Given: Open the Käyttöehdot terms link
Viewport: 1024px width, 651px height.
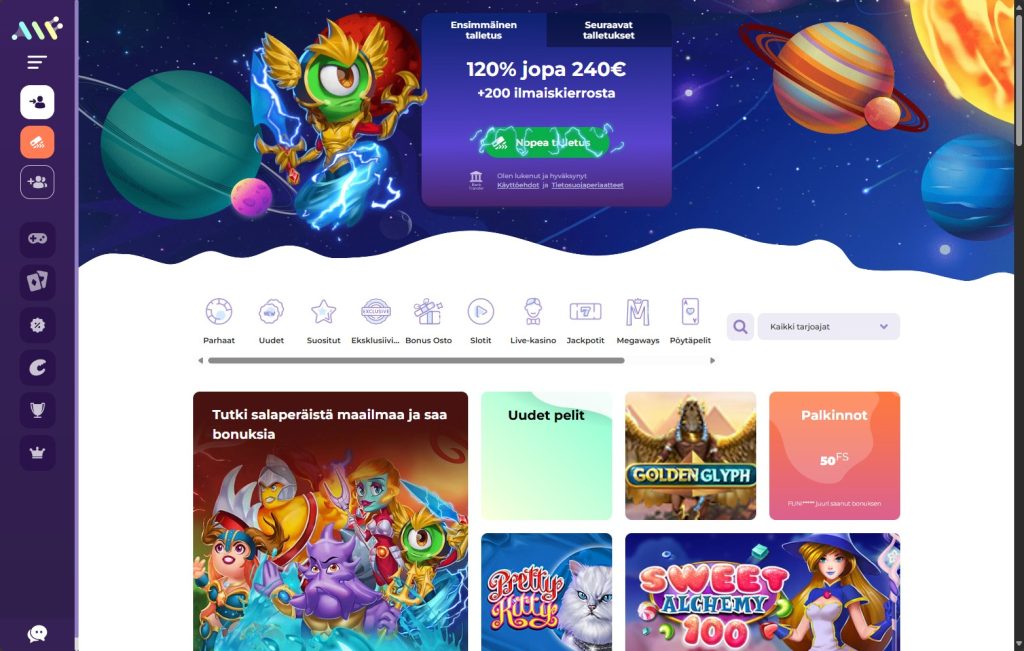Looking at the screenshot, I should tap(518, 185).
